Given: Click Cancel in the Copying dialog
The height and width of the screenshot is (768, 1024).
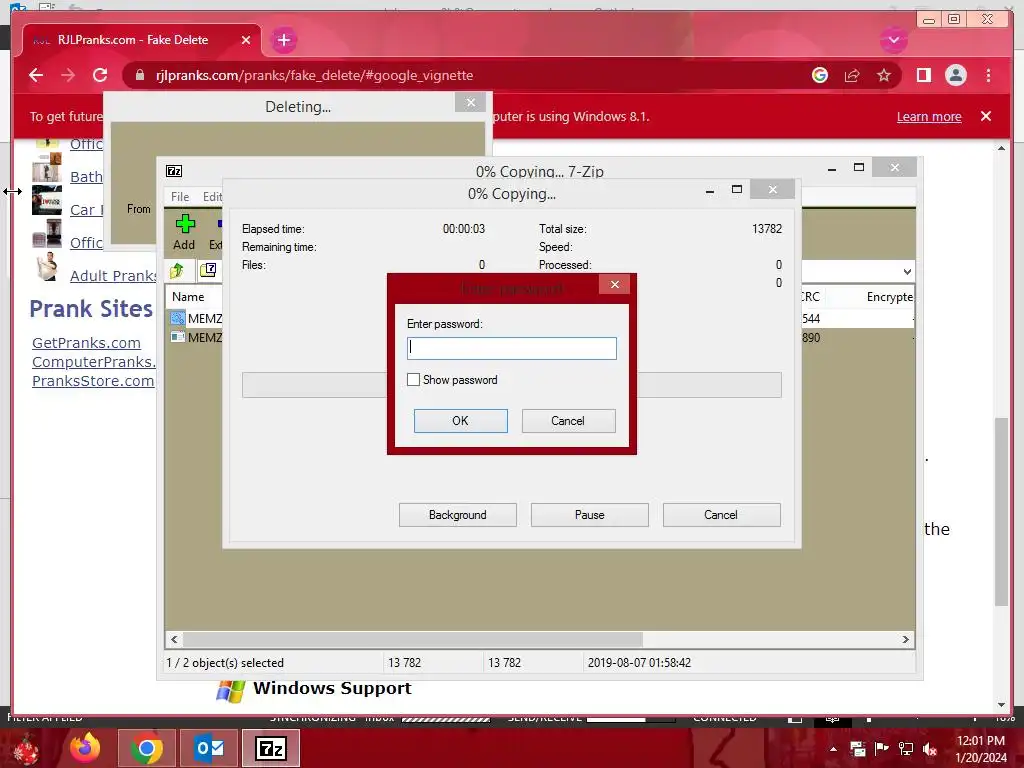Looking at the screenshot, I should 721,515.
